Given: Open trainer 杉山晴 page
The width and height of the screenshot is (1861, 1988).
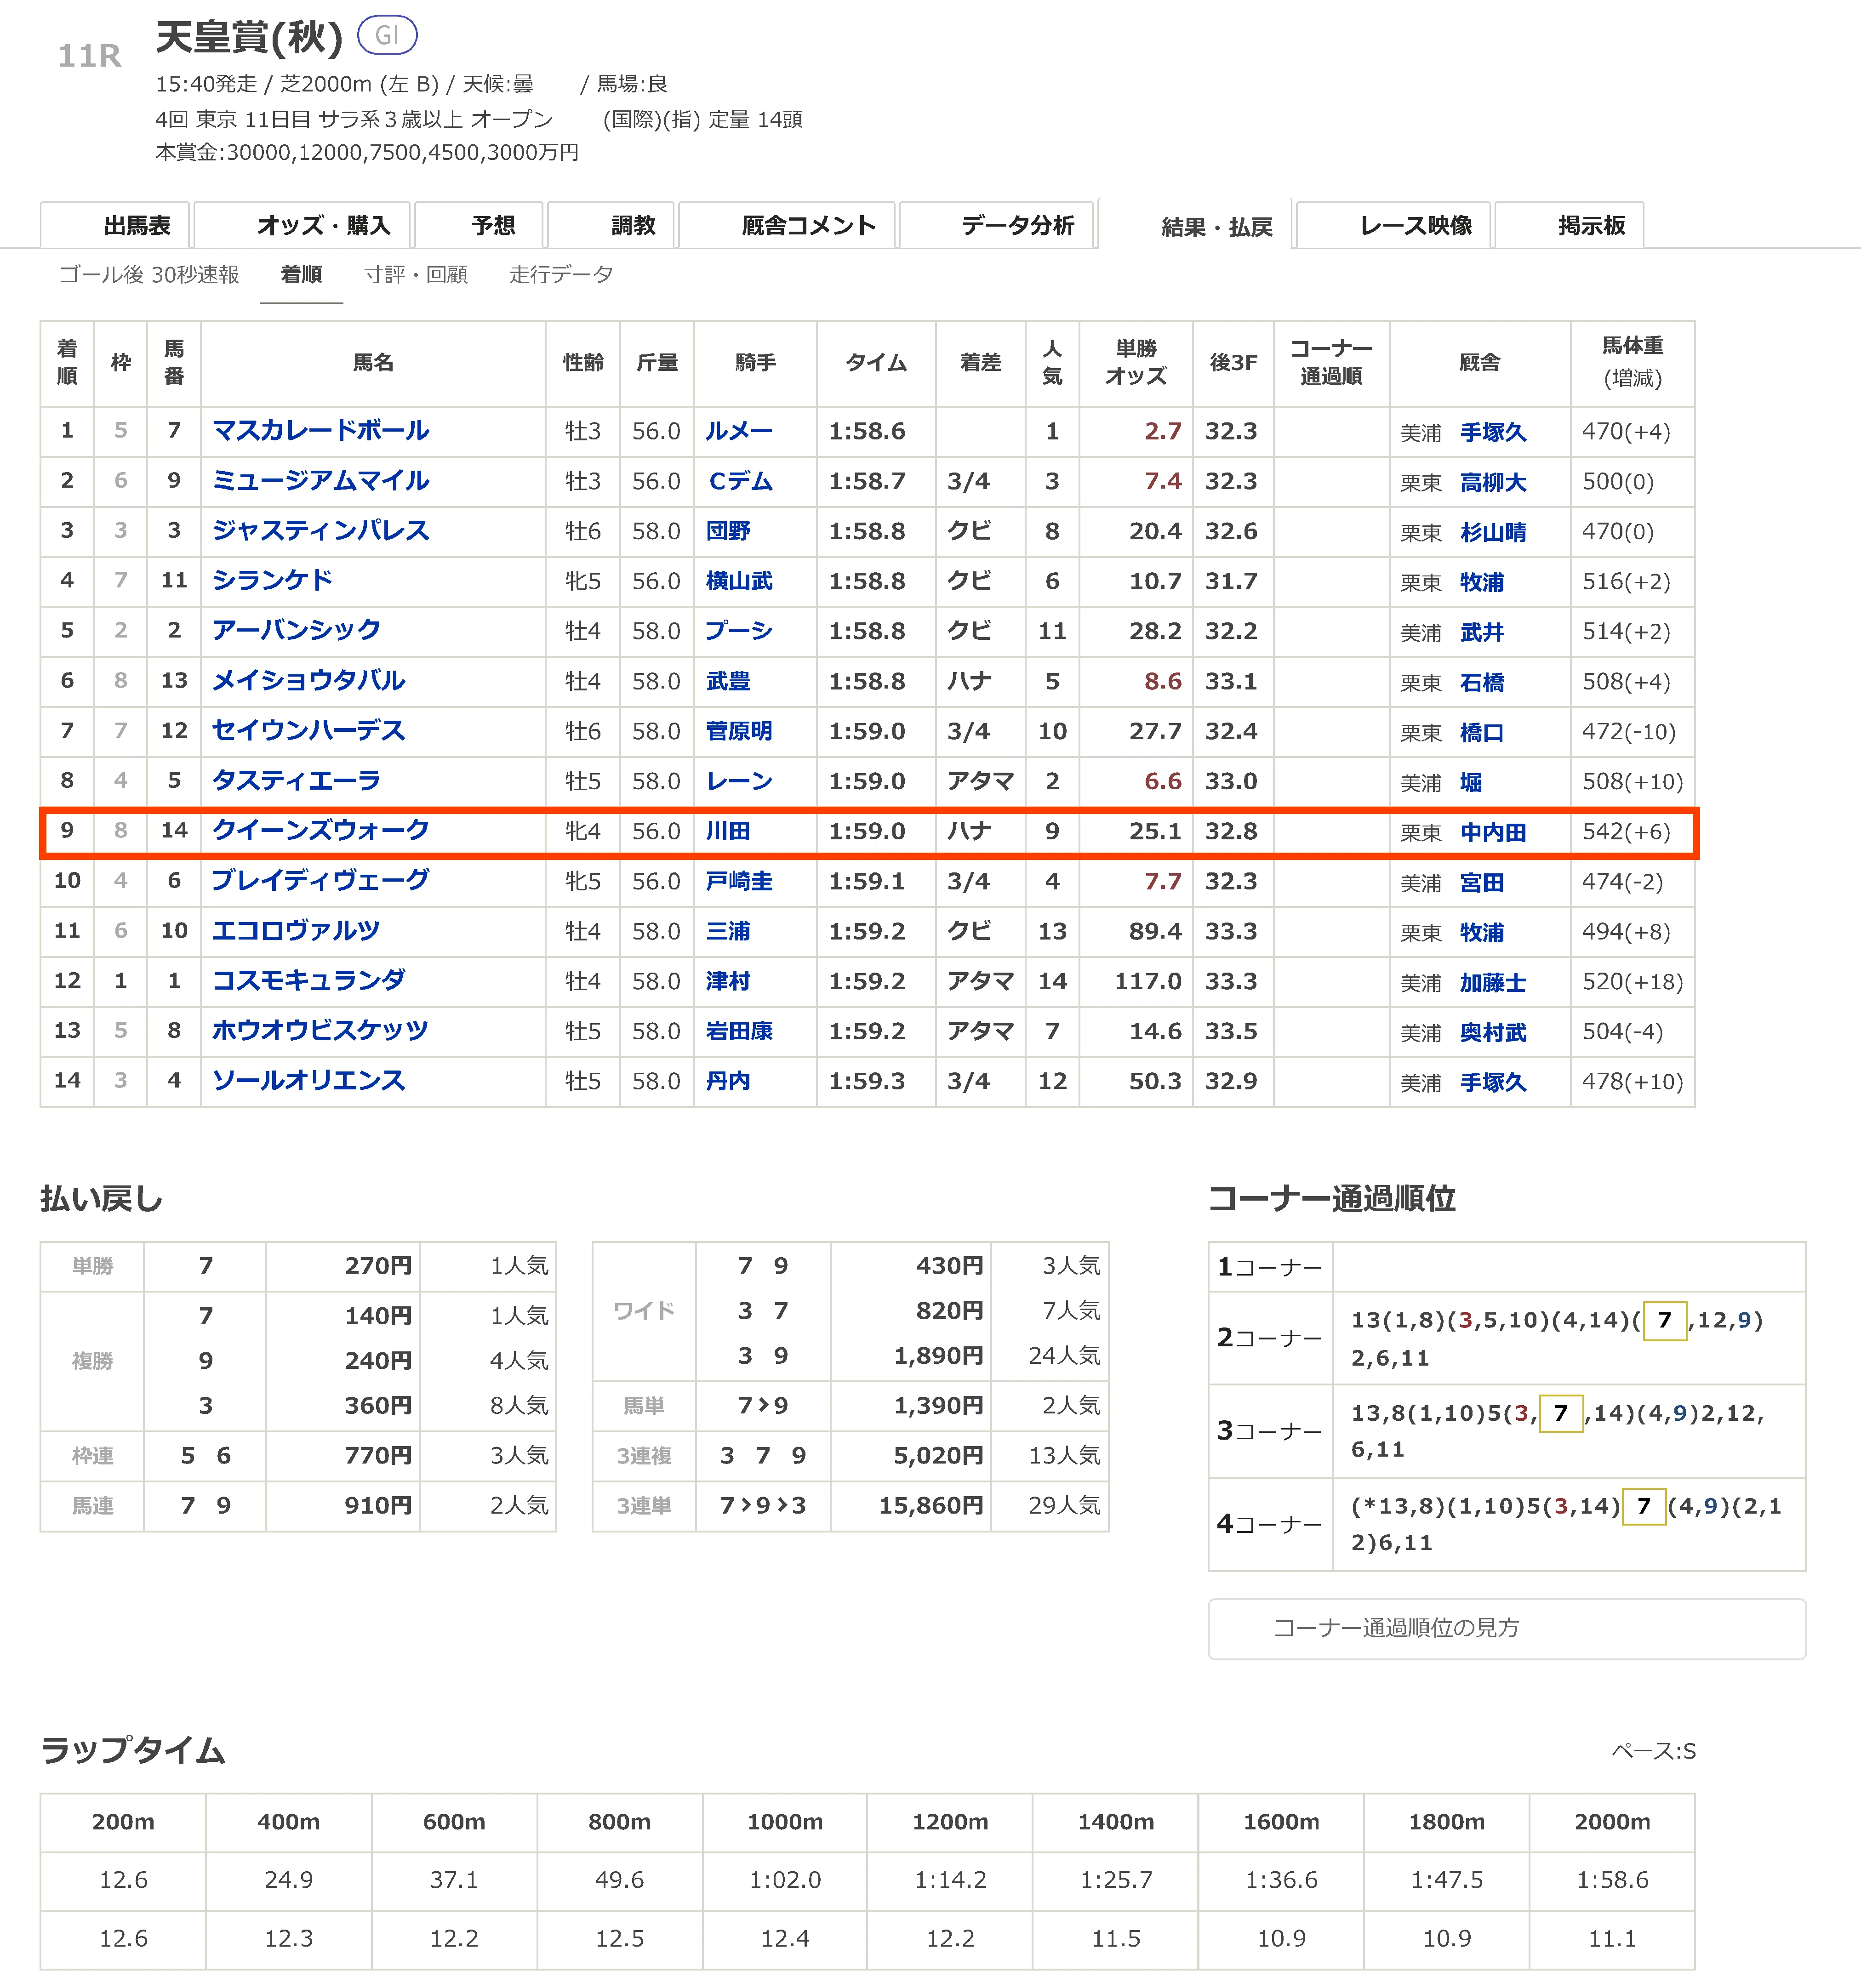Looking at the screenshot, I should (1493, 533).
